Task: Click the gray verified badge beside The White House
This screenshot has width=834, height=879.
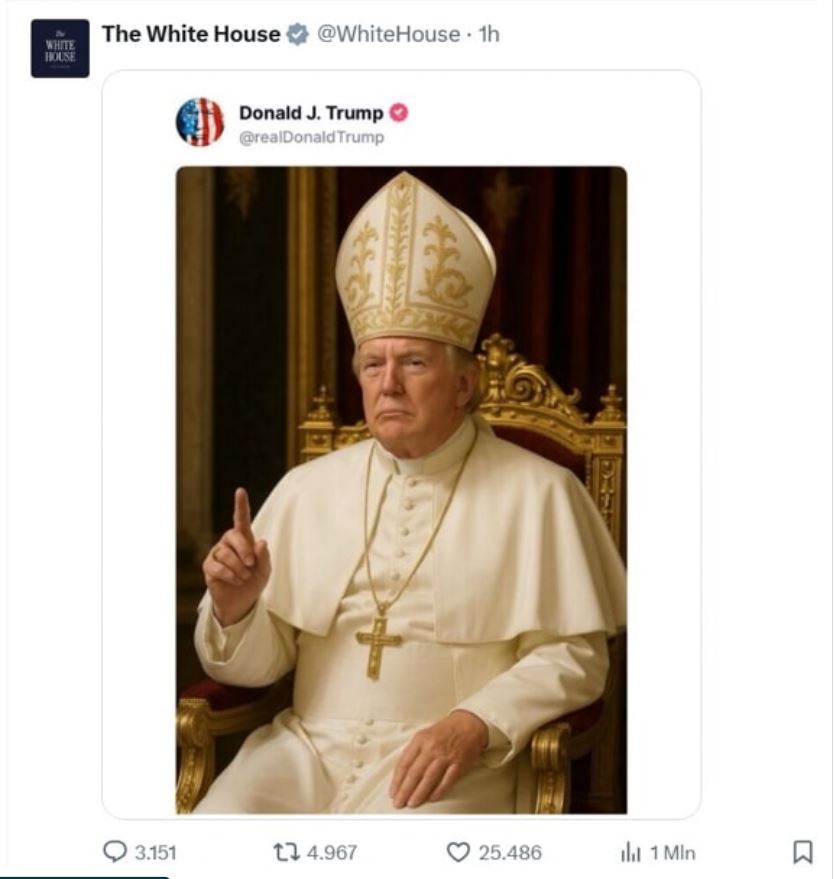Action: pyautogui.click(x=297, y=34)
